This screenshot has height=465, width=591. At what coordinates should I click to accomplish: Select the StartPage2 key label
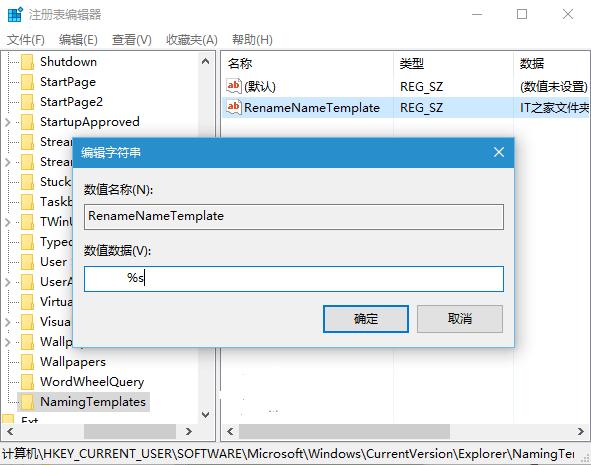71,102
